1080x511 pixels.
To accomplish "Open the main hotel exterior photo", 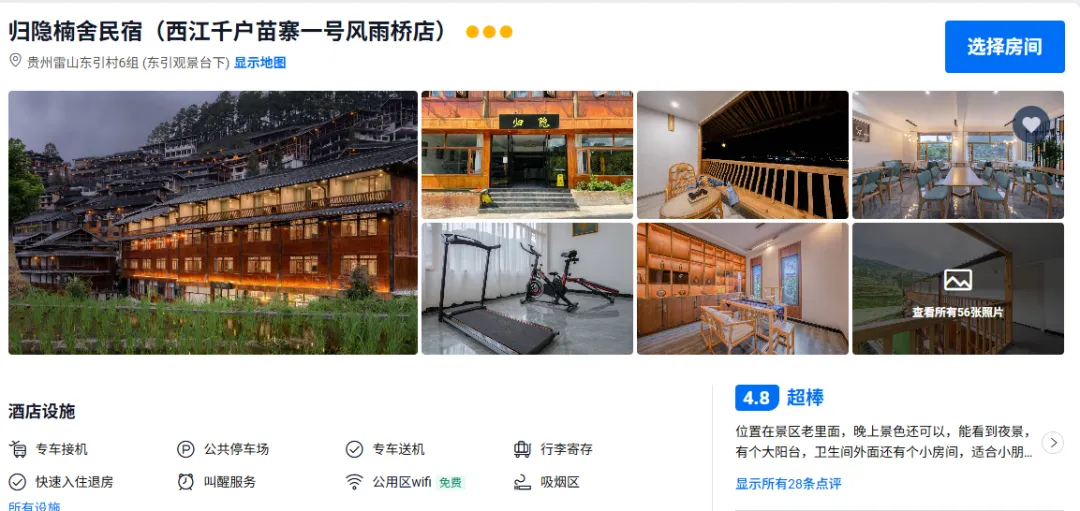I will point(213,222).
